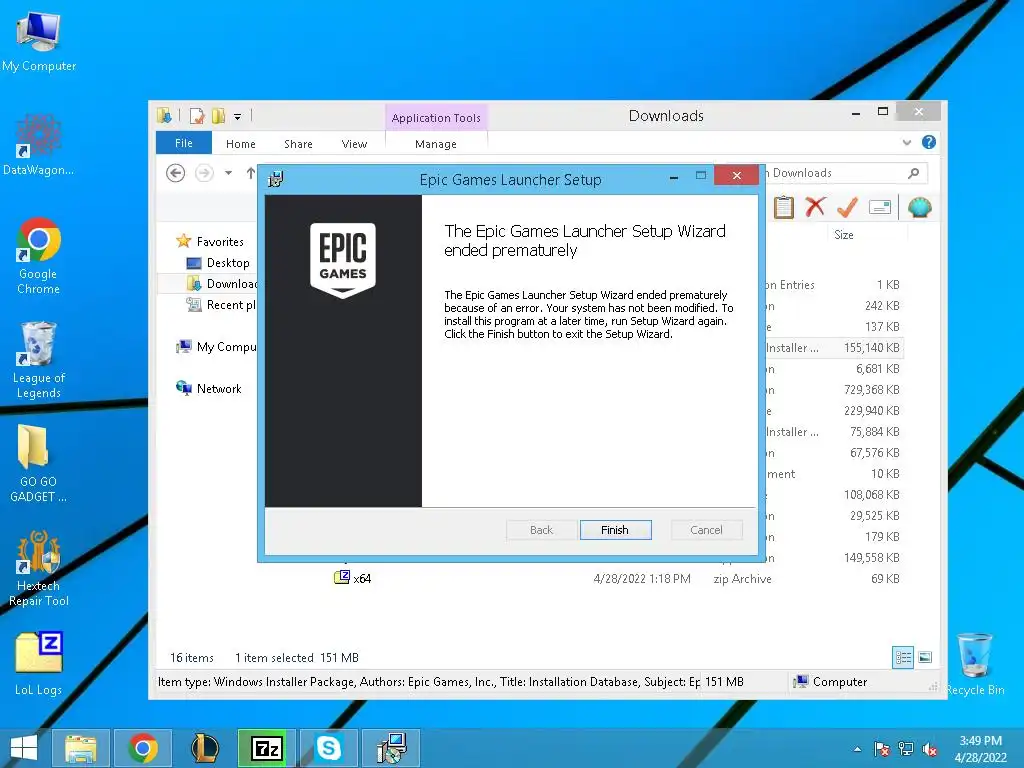Select the Application Tools tab header

(436, 118)
